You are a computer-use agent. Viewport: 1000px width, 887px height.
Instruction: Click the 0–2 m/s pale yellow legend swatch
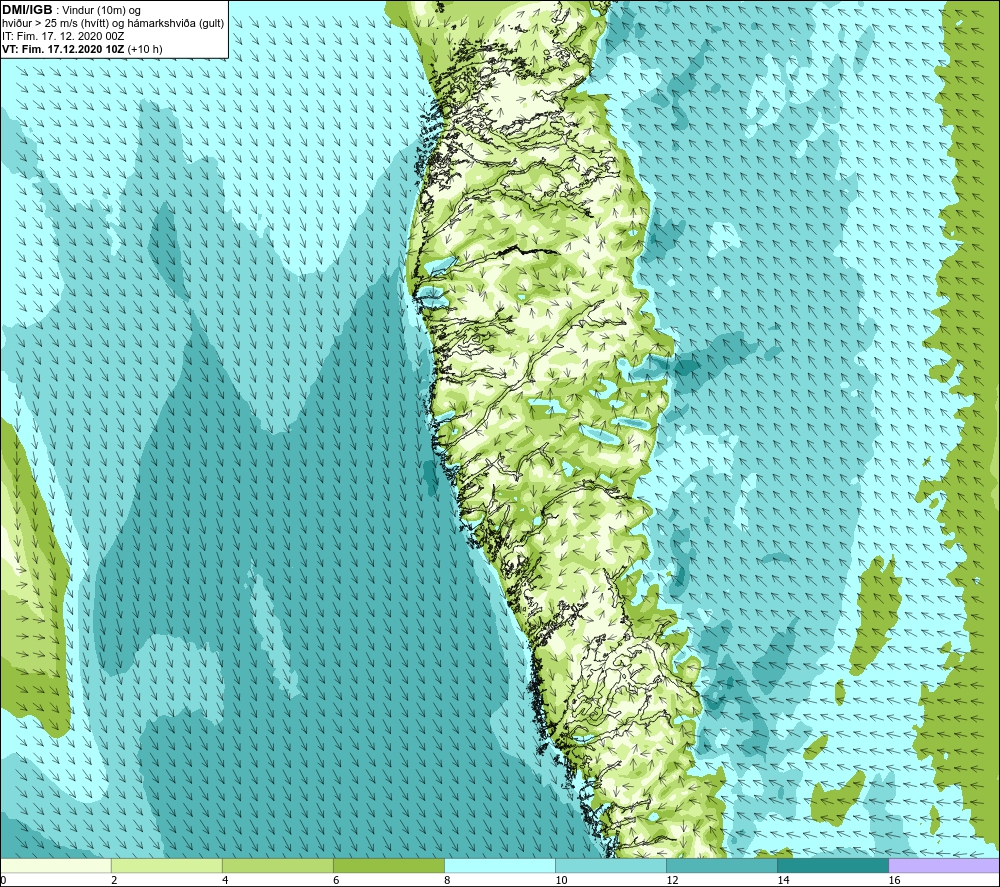coord(56,866)
